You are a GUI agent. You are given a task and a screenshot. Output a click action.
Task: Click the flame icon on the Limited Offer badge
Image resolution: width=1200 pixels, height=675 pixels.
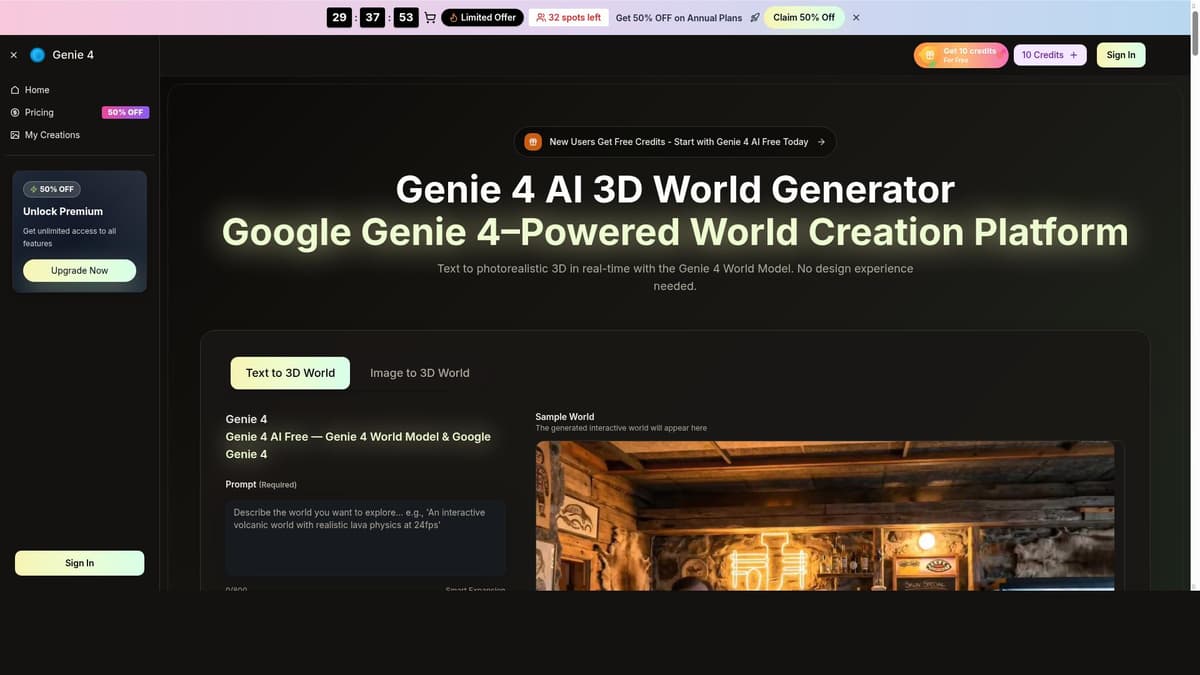tap(452, 17)
